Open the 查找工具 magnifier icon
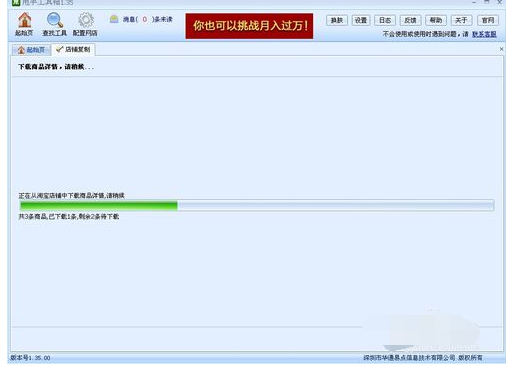Screen dimensions: 506x368 55,24
